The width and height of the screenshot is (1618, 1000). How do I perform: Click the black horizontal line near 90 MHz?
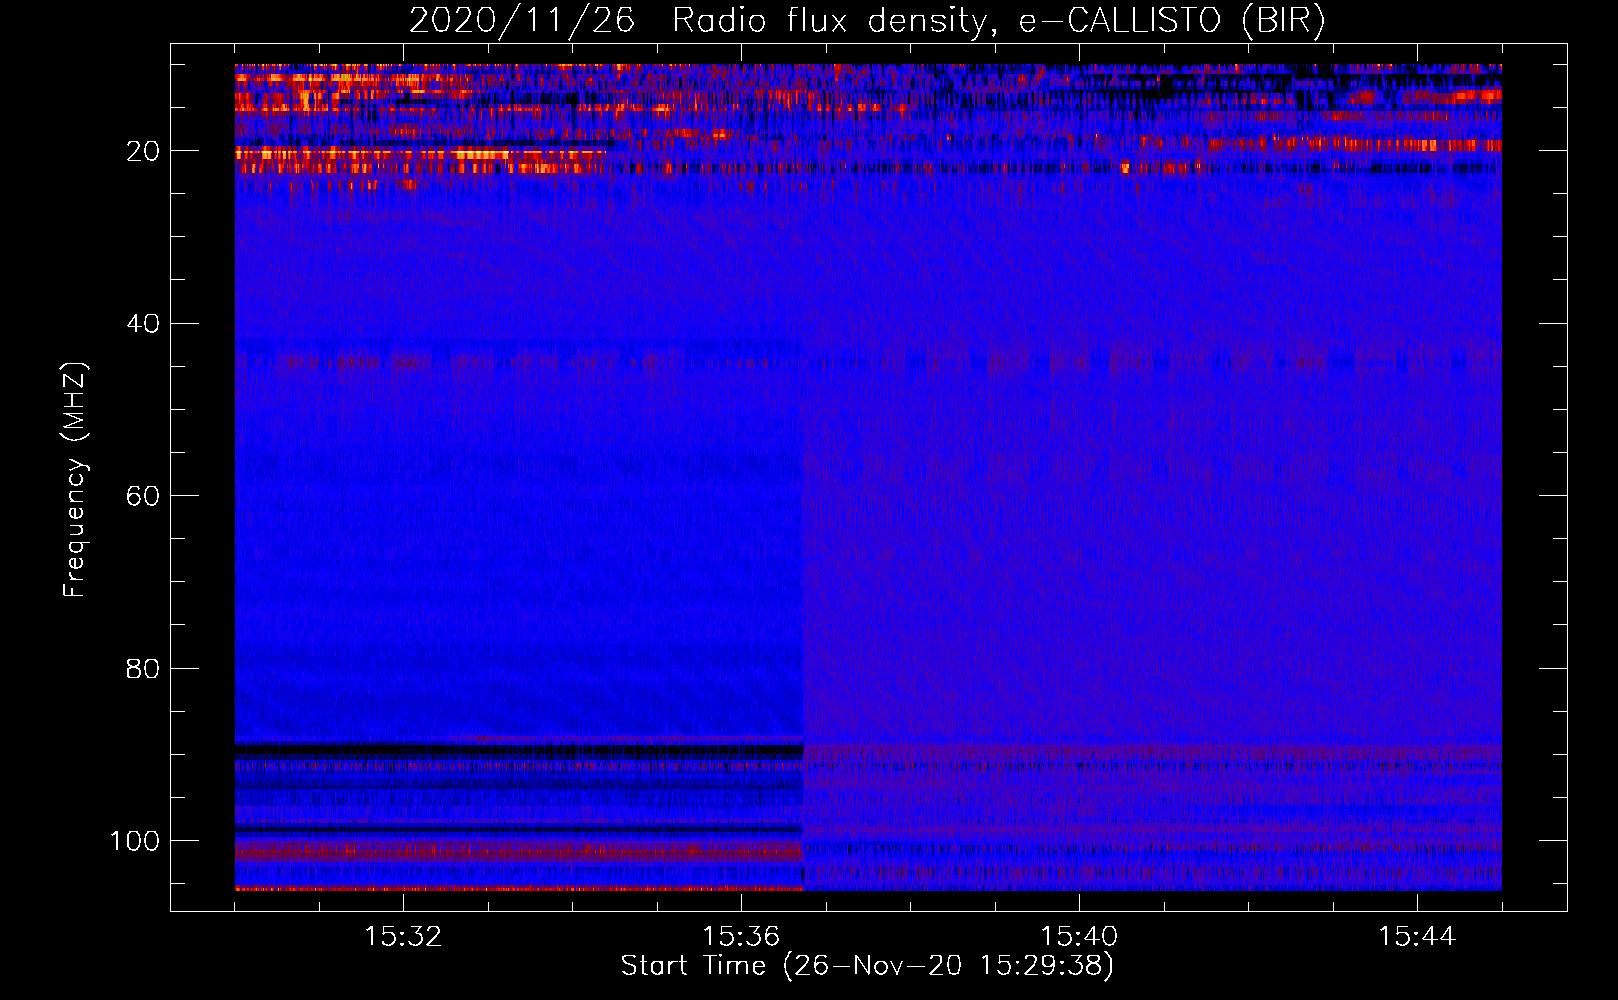tap(519, 750)
